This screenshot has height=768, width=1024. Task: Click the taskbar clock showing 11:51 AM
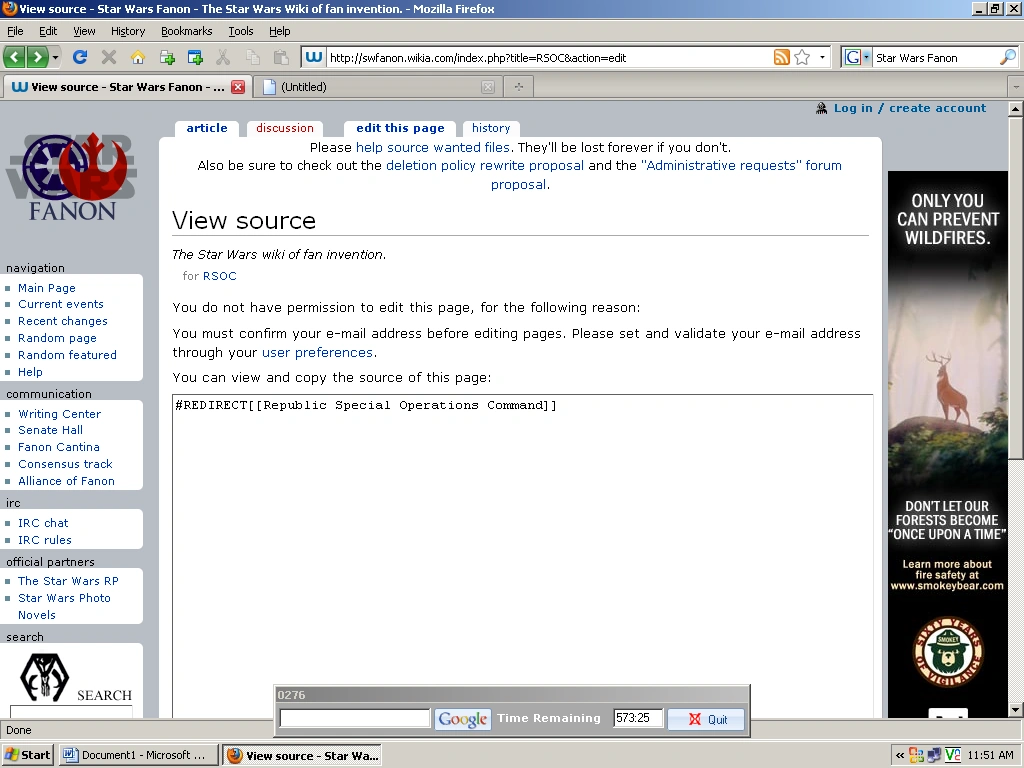tap(991, 756)
